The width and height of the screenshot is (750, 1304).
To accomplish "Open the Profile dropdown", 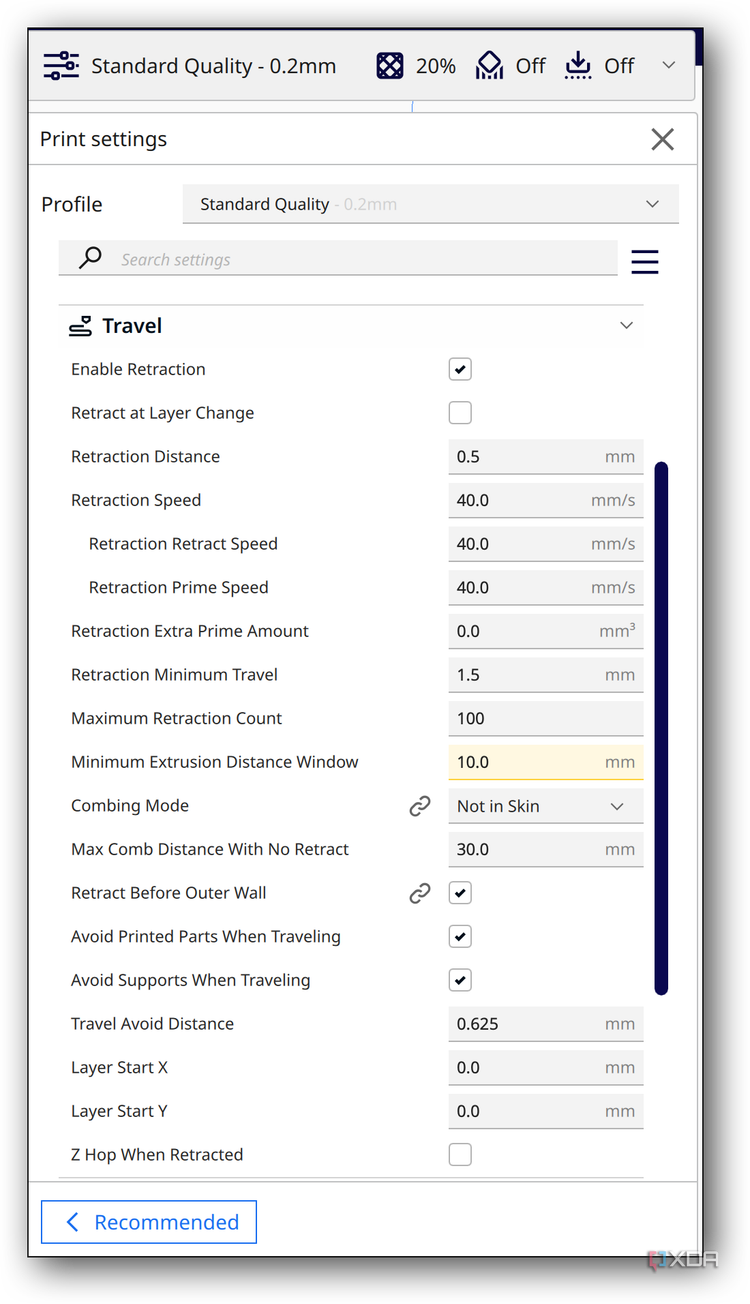I will 431,204.
